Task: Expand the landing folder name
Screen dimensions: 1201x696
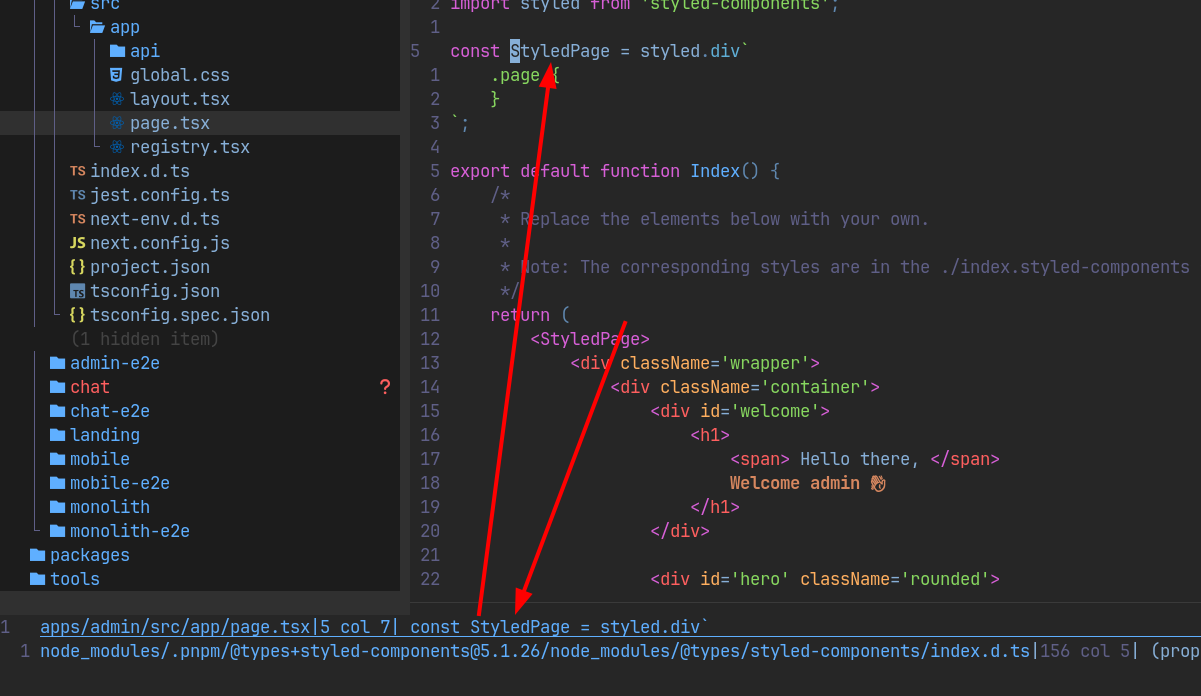Action: tap(105, 435)
